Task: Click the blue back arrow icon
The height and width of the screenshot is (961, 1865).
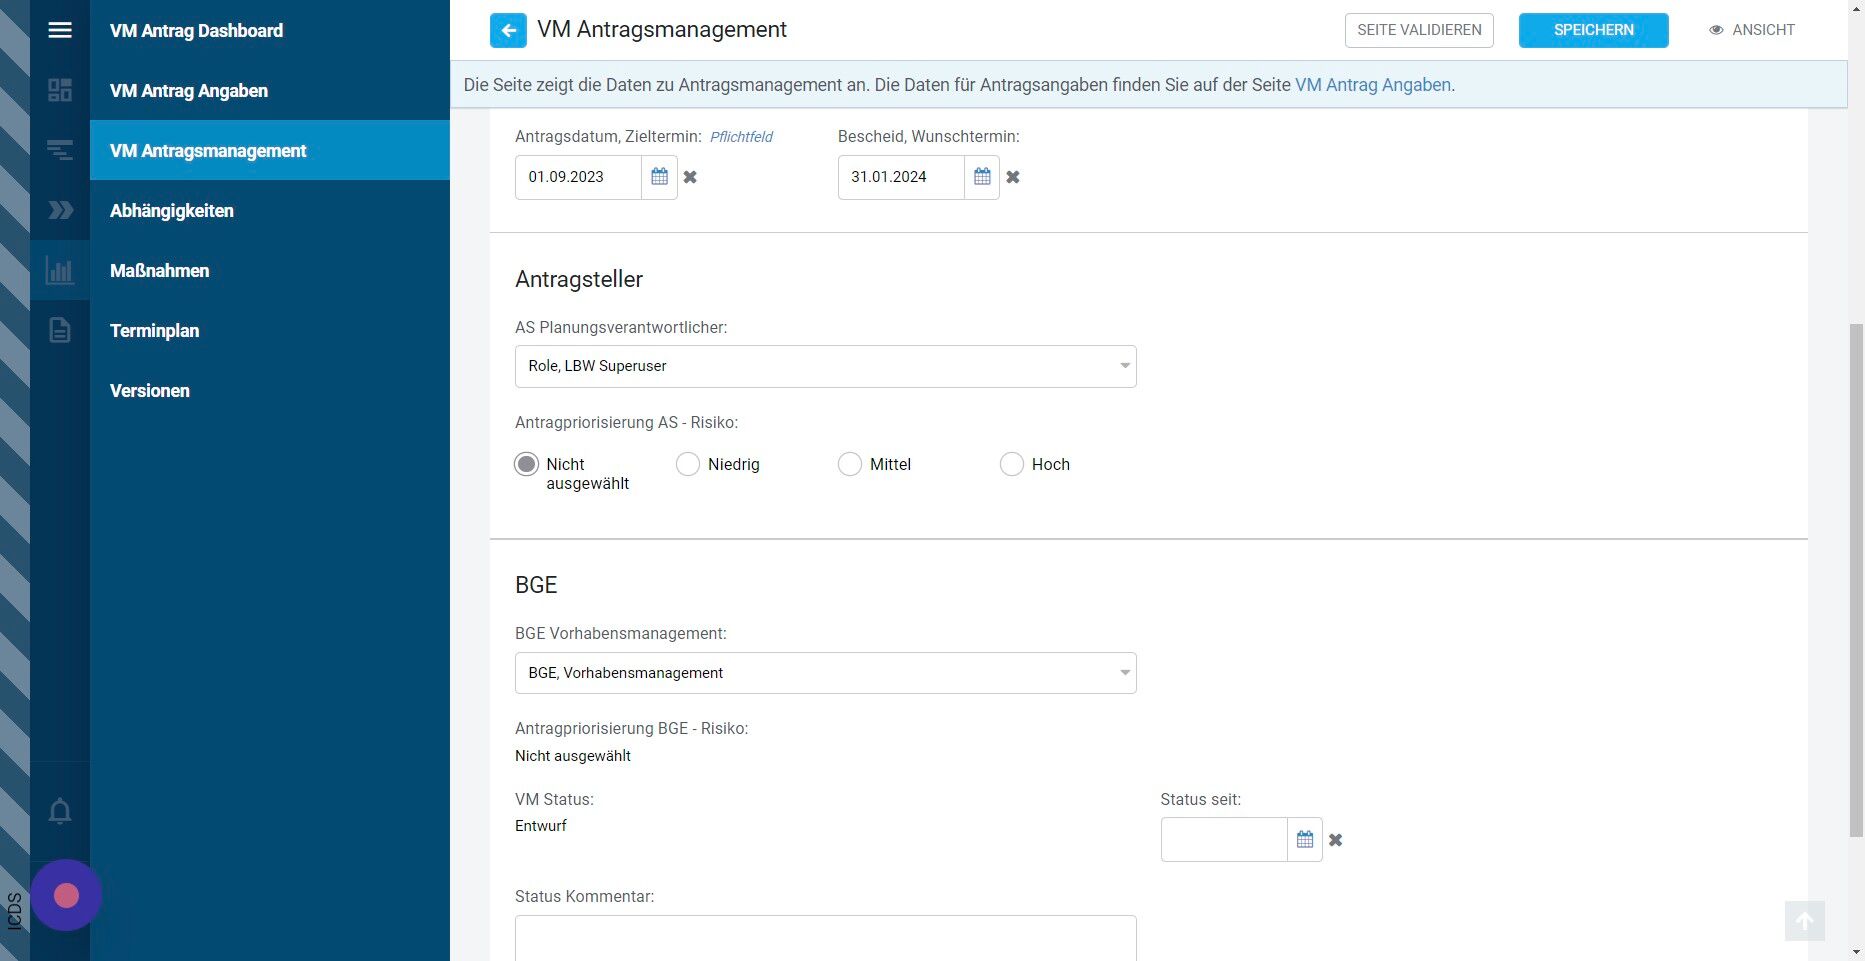Action: tap(508, 30)
